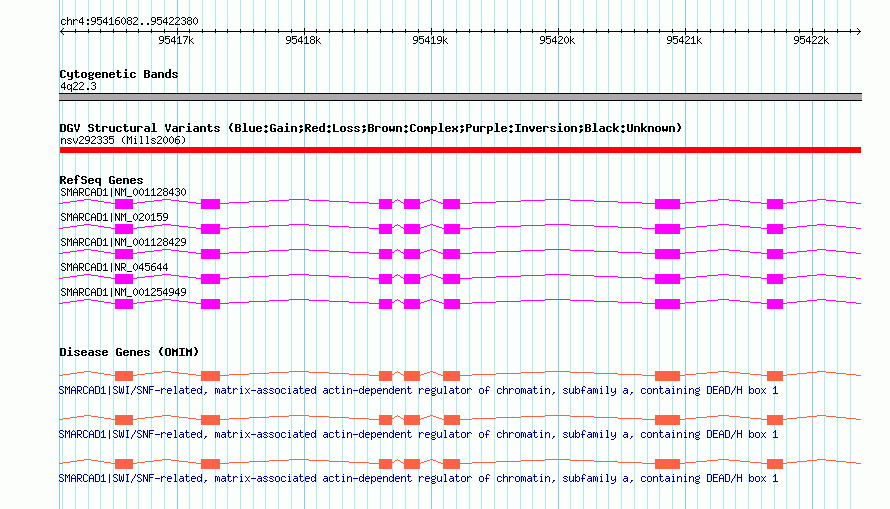This screenshot has width=890, height=509.
Task: Click the 95422k ruler tick label
Action: (811, 40)
